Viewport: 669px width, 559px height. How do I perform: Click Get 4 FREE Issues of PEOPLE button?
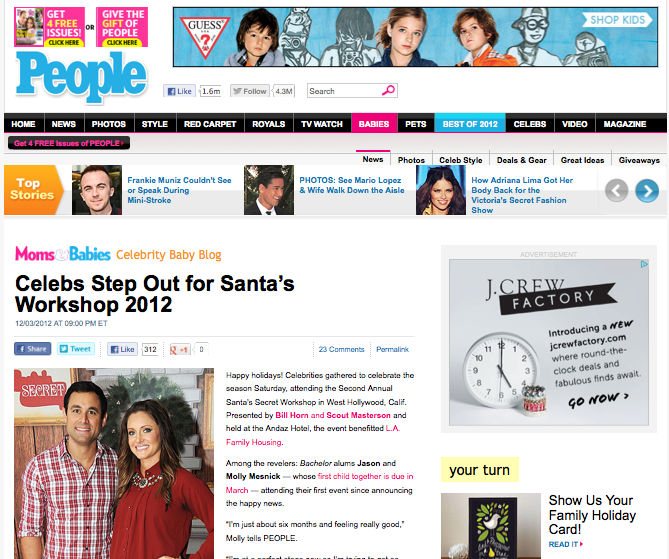pos(69,143)
